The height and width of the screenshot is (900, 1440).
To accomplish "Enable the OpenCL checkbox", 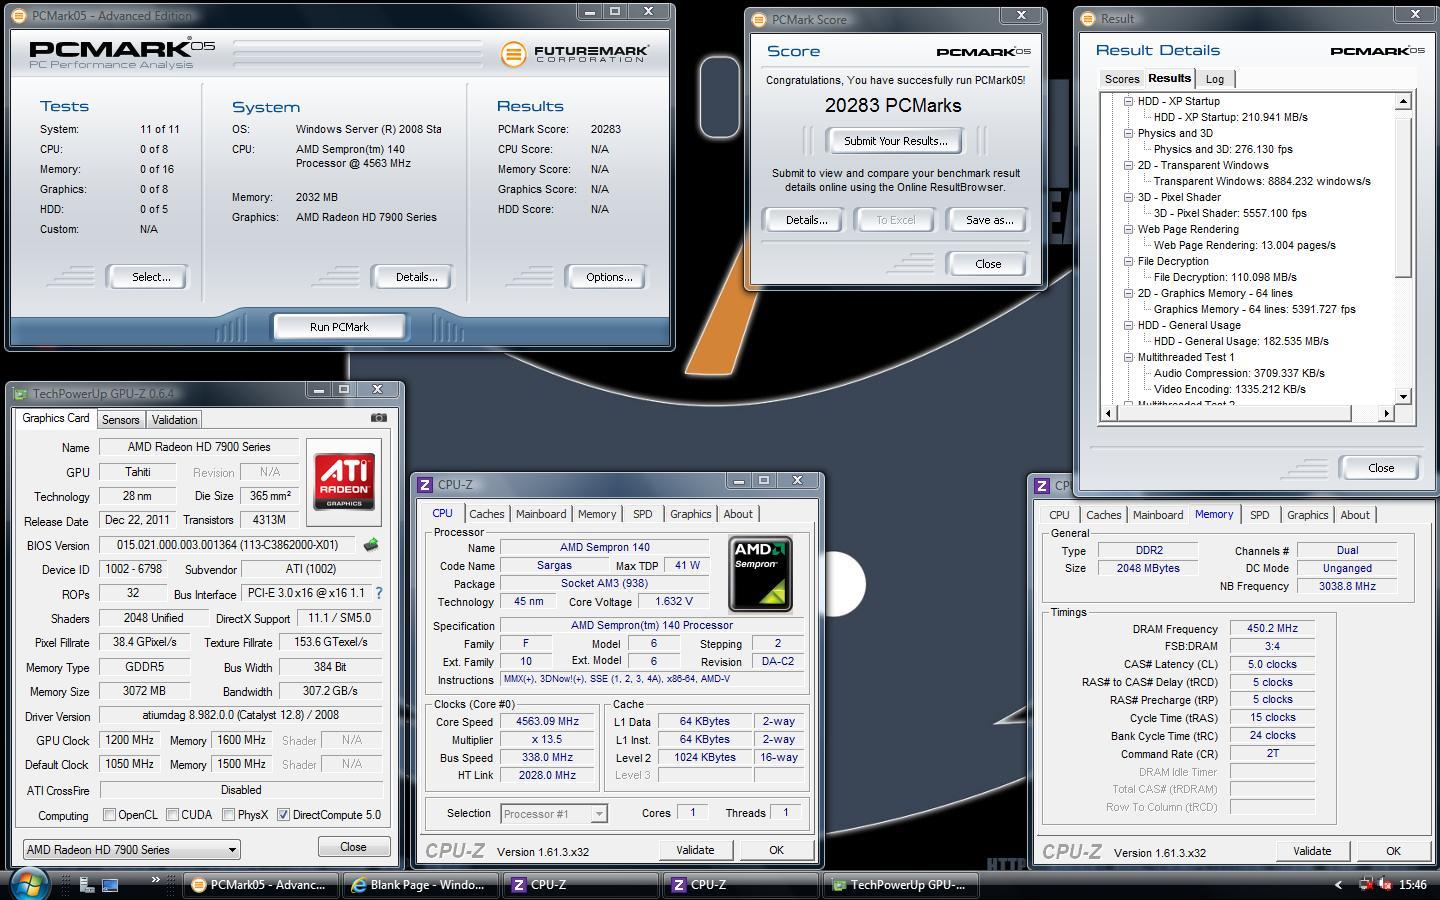I will point(109,815).
